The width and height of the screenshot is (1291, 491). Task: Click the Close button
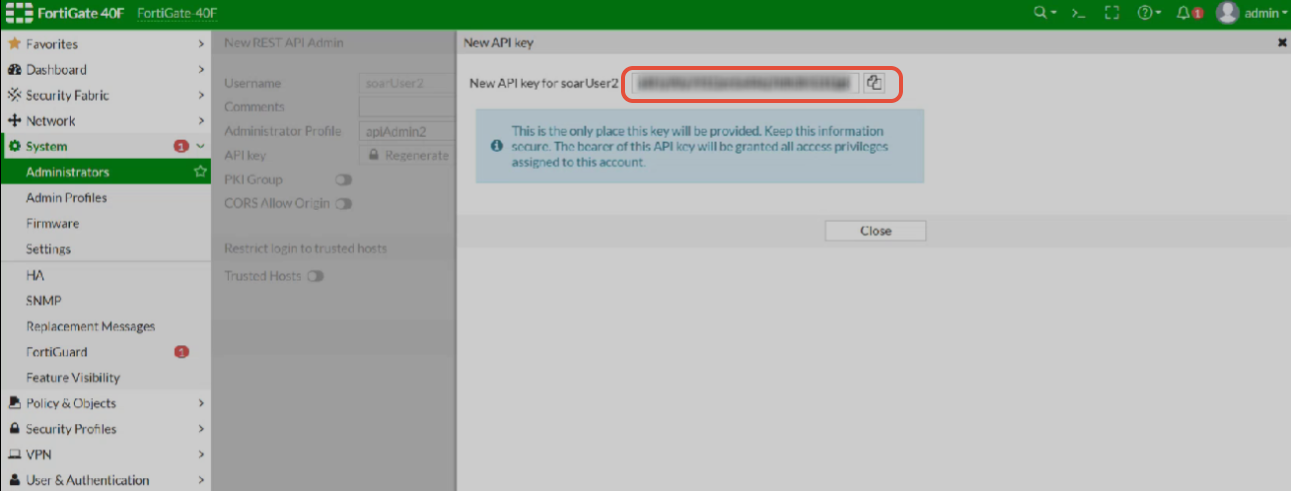[x=875, y=231]
